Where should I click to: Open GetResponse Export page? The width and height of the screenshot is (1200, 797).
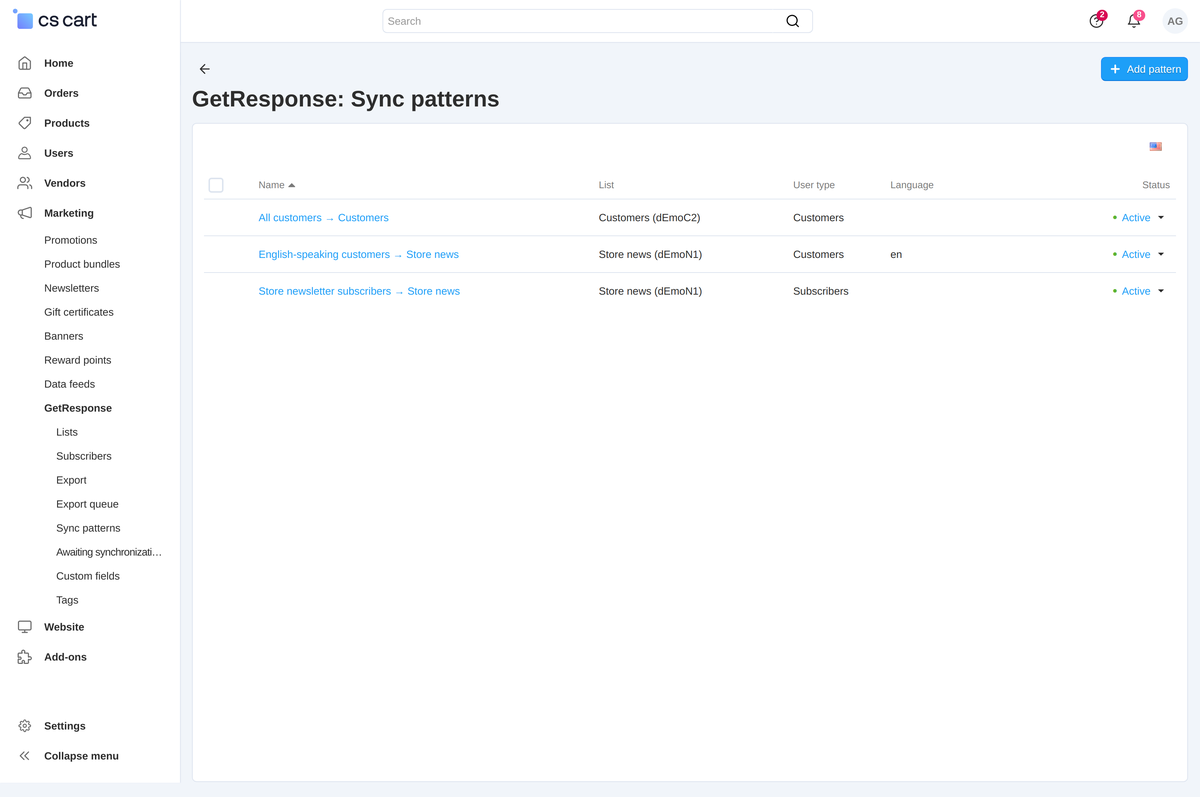(71, 480)
